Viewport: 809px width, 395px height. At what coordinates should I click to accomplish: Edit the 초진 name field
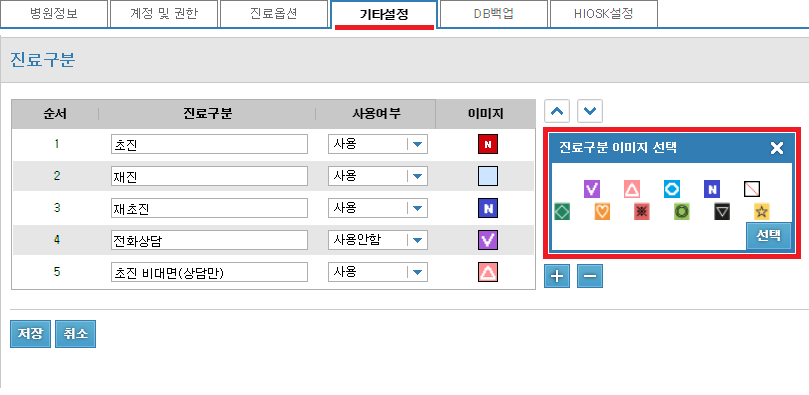click(x=209, y=144)
